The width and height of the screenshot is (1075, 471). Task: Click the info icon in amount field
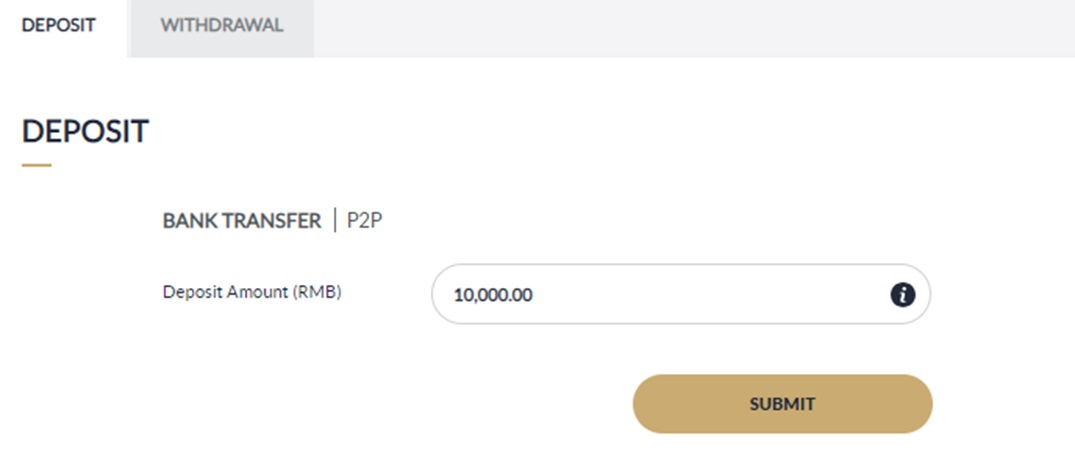[x=903, y=295]
